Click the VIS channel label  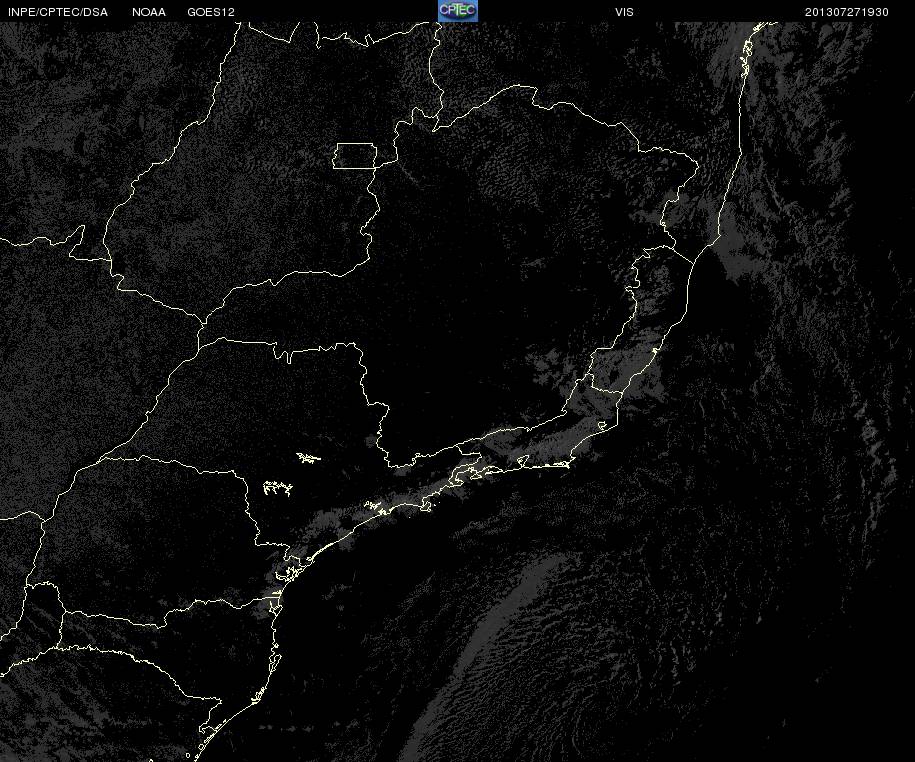point(624,12)
